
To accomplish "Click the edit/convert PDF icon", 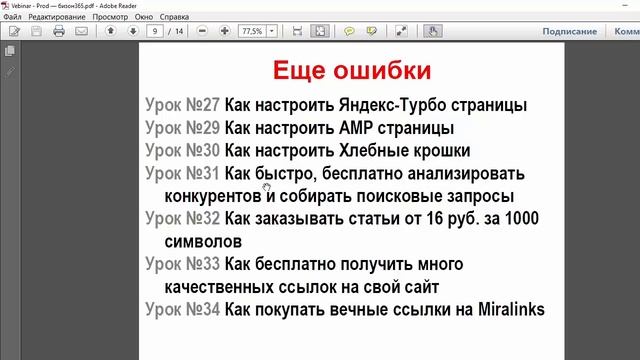I will click(x=15, y=31).
